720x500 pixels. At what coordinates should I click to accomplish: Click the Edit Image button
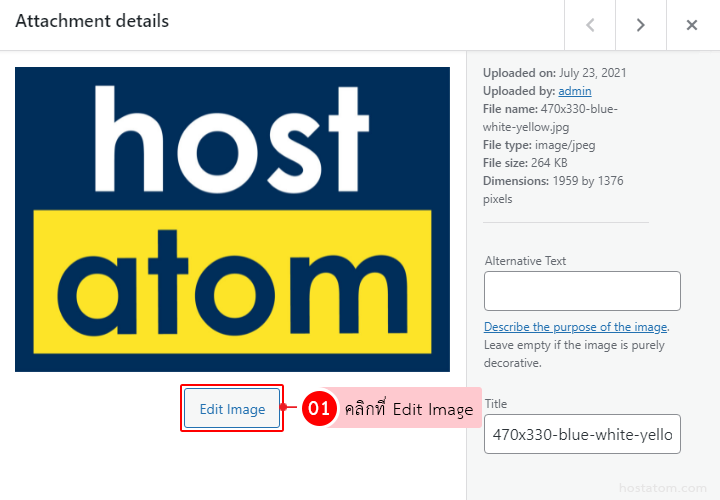coord(232,409)
